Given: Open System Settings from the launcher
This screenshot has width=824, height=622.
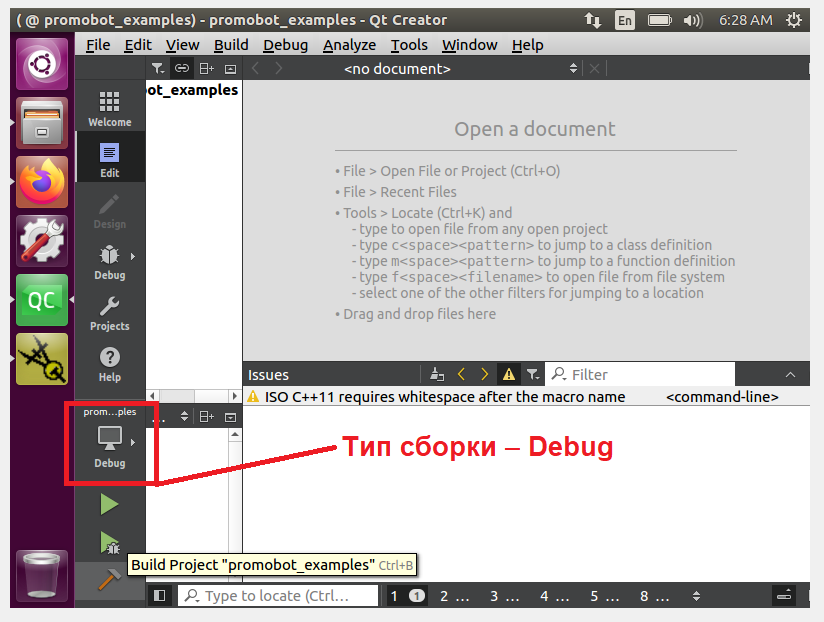Looking at the screenshot, I should [x=42, y=241].
